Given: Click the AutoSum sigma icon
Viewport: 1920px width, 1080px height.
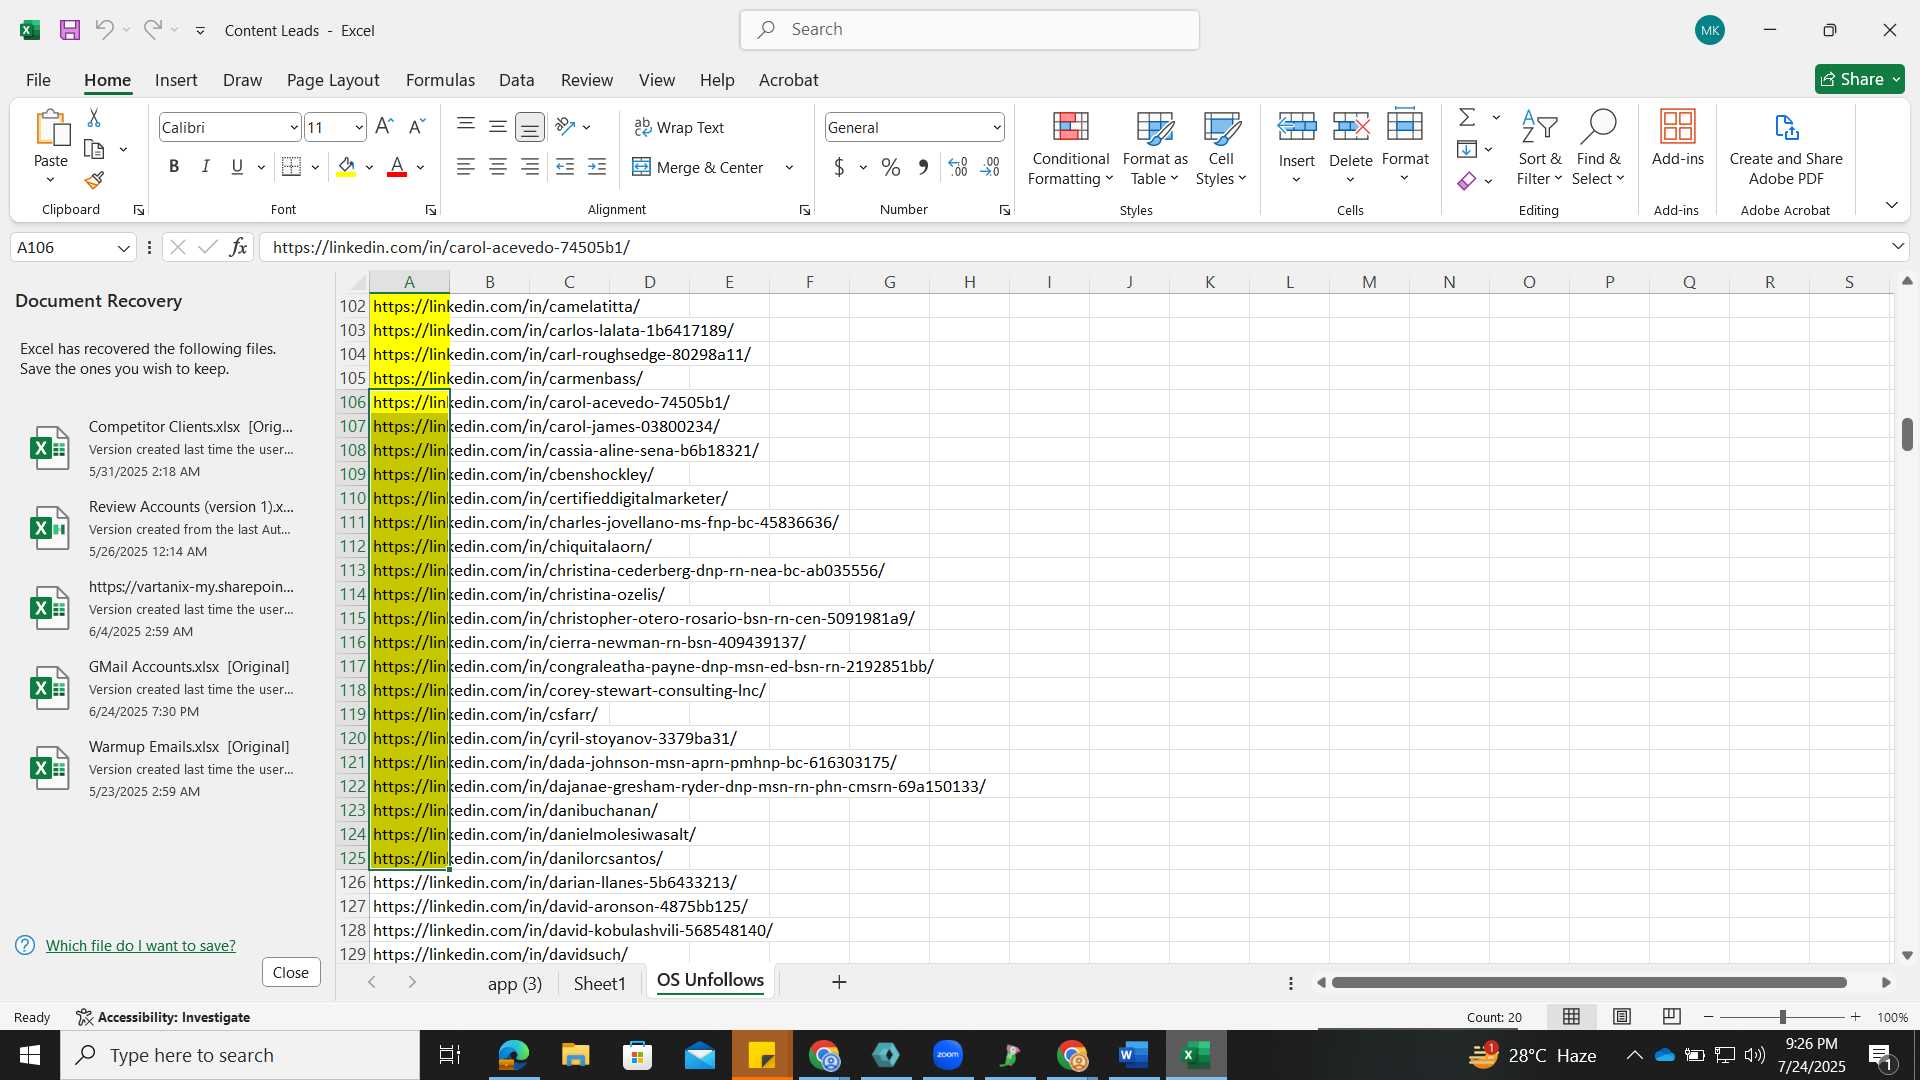Looking at the screenshot, I should pos(1467,118).
